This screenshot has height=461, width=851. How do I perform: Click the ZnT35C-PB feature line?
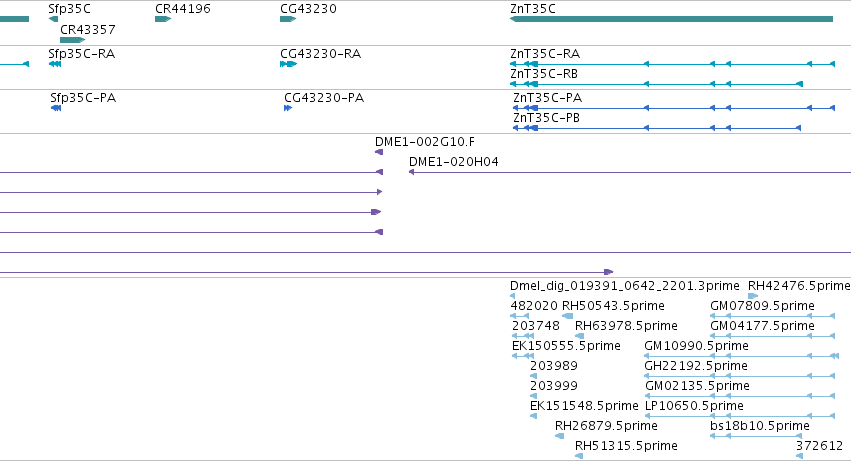pos(657,128)
